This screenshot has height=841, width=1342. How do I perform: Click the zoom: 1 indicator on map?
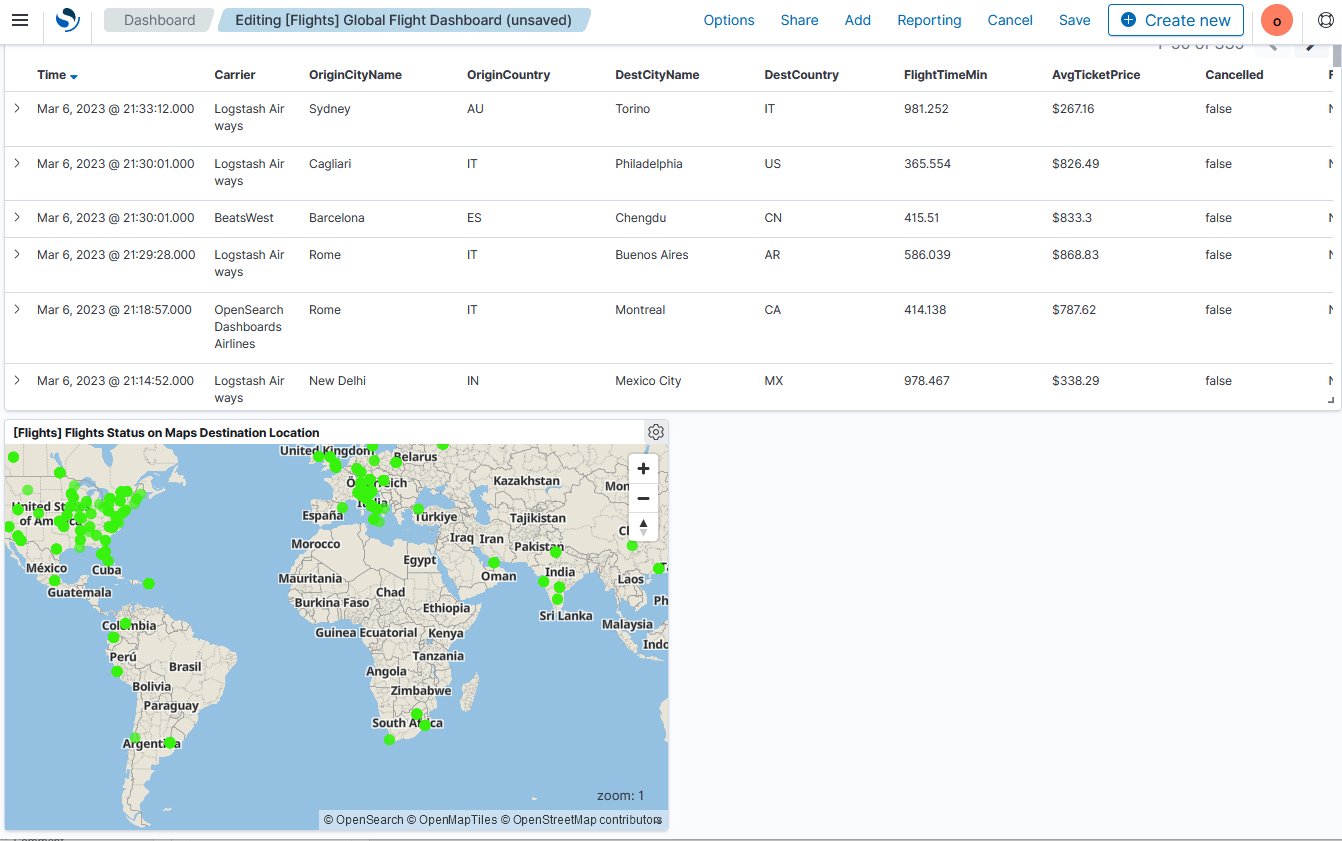coord(620,796)
